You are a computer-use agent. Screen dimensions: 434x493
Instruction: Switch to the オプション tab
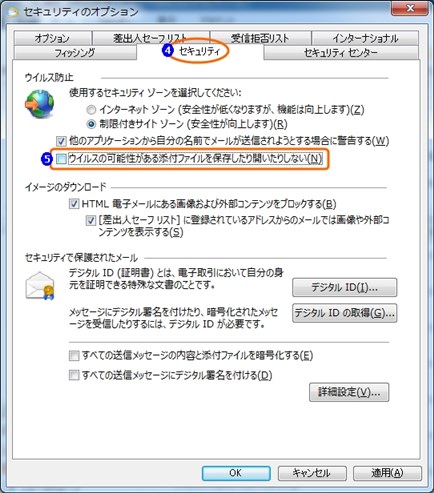pyautogui.click(x=52, y=38)
